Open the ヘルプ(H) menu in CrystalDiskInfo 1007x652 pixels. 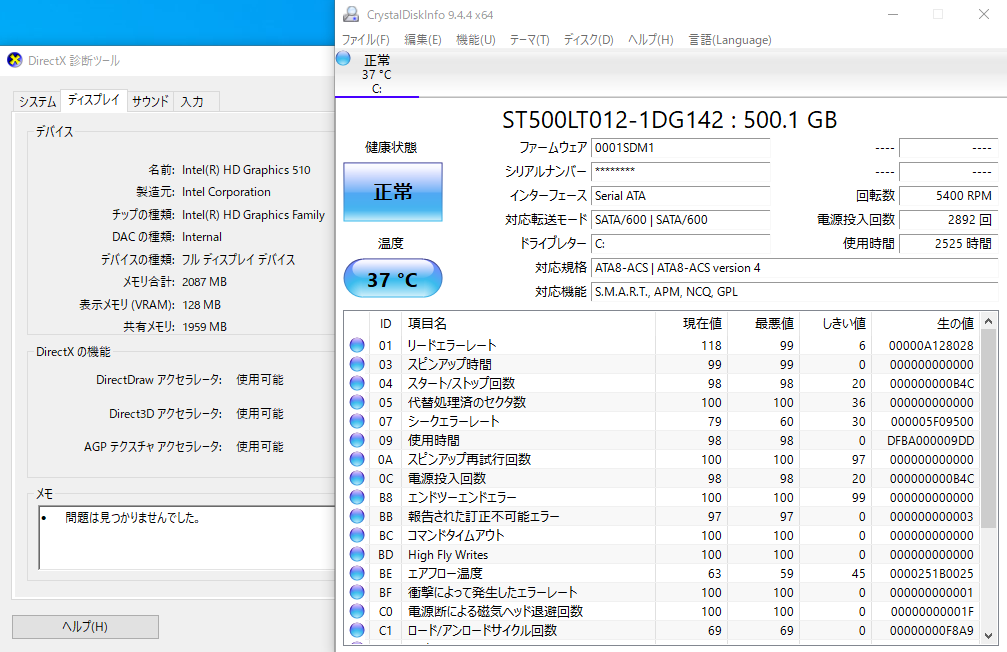click(651, 40)
